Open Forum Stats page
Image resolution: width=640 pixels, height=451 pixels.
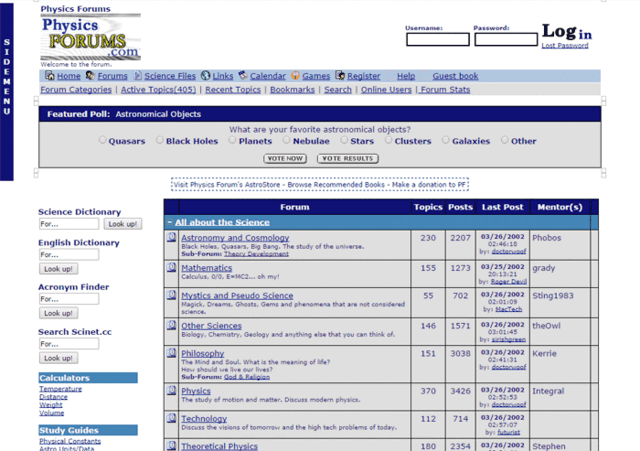(x=445, y=89)
